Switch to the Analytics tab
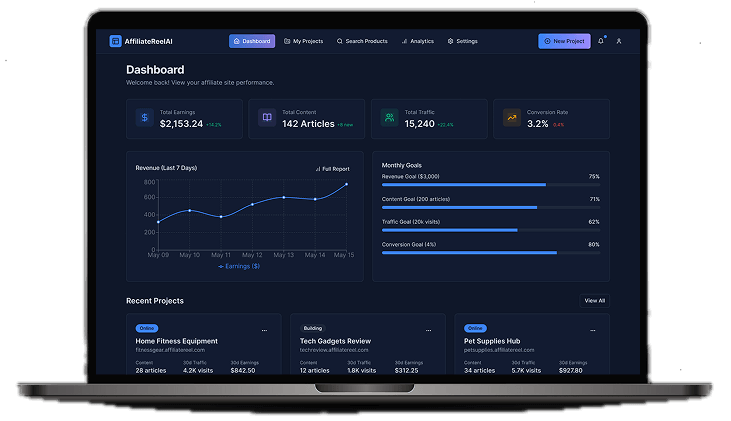731x421 pixels. point(418,41)
